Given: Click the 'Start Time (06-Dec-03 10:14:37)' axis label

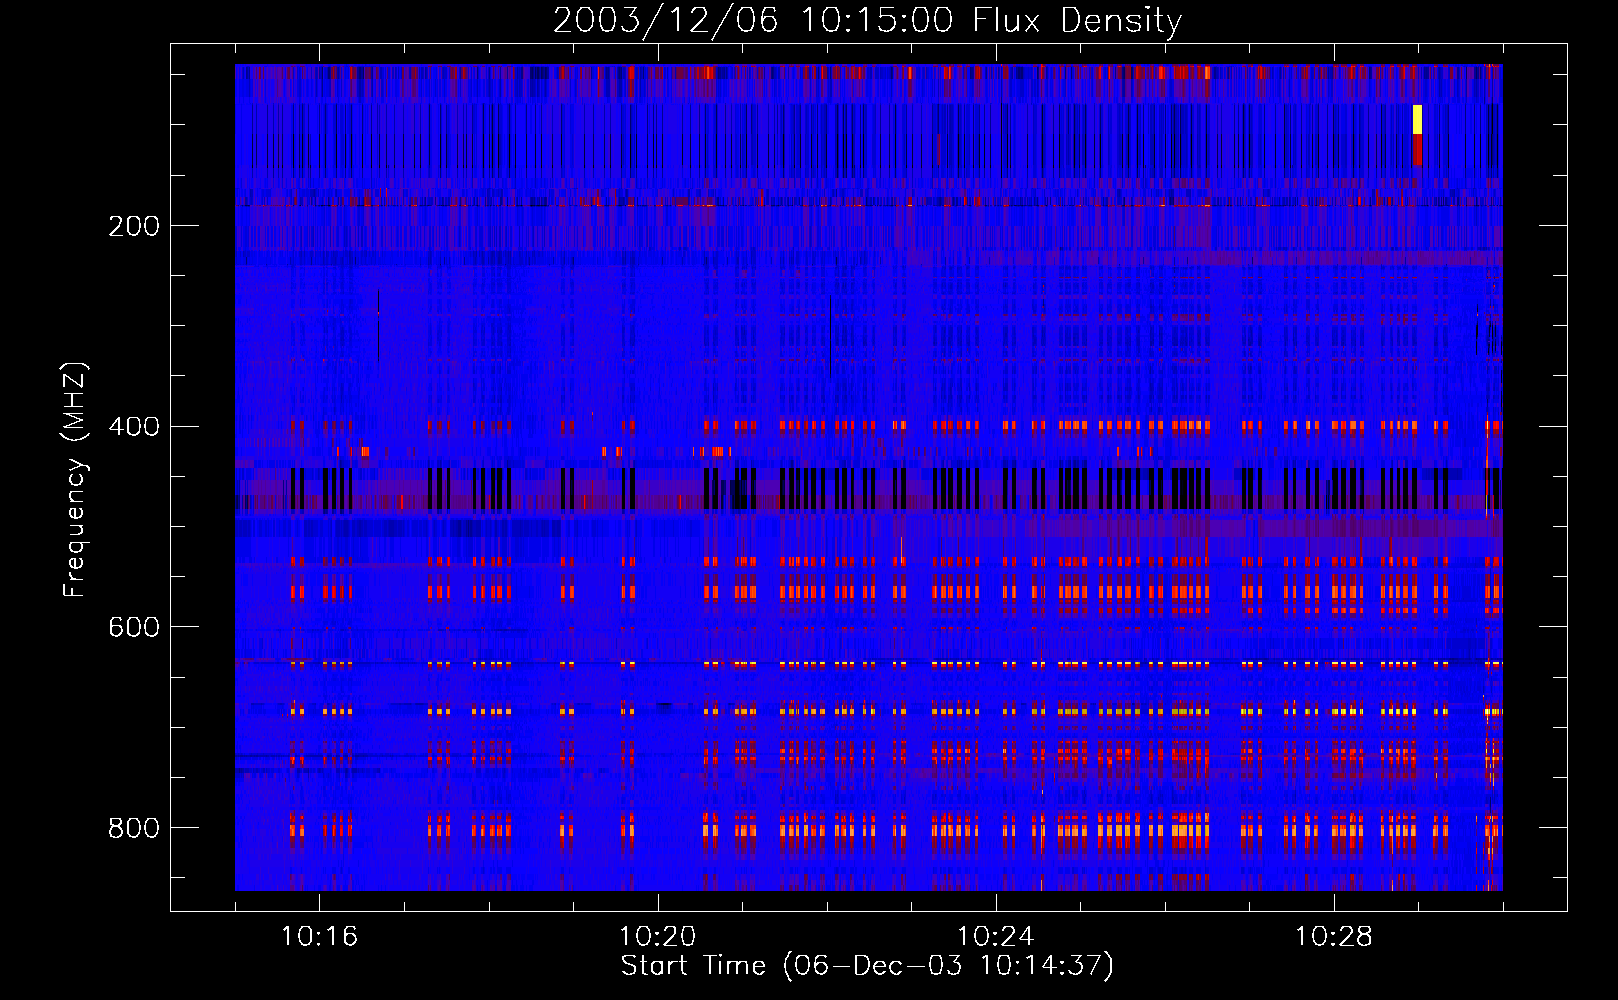Looking at the screenshot, I should pos(867,966).
